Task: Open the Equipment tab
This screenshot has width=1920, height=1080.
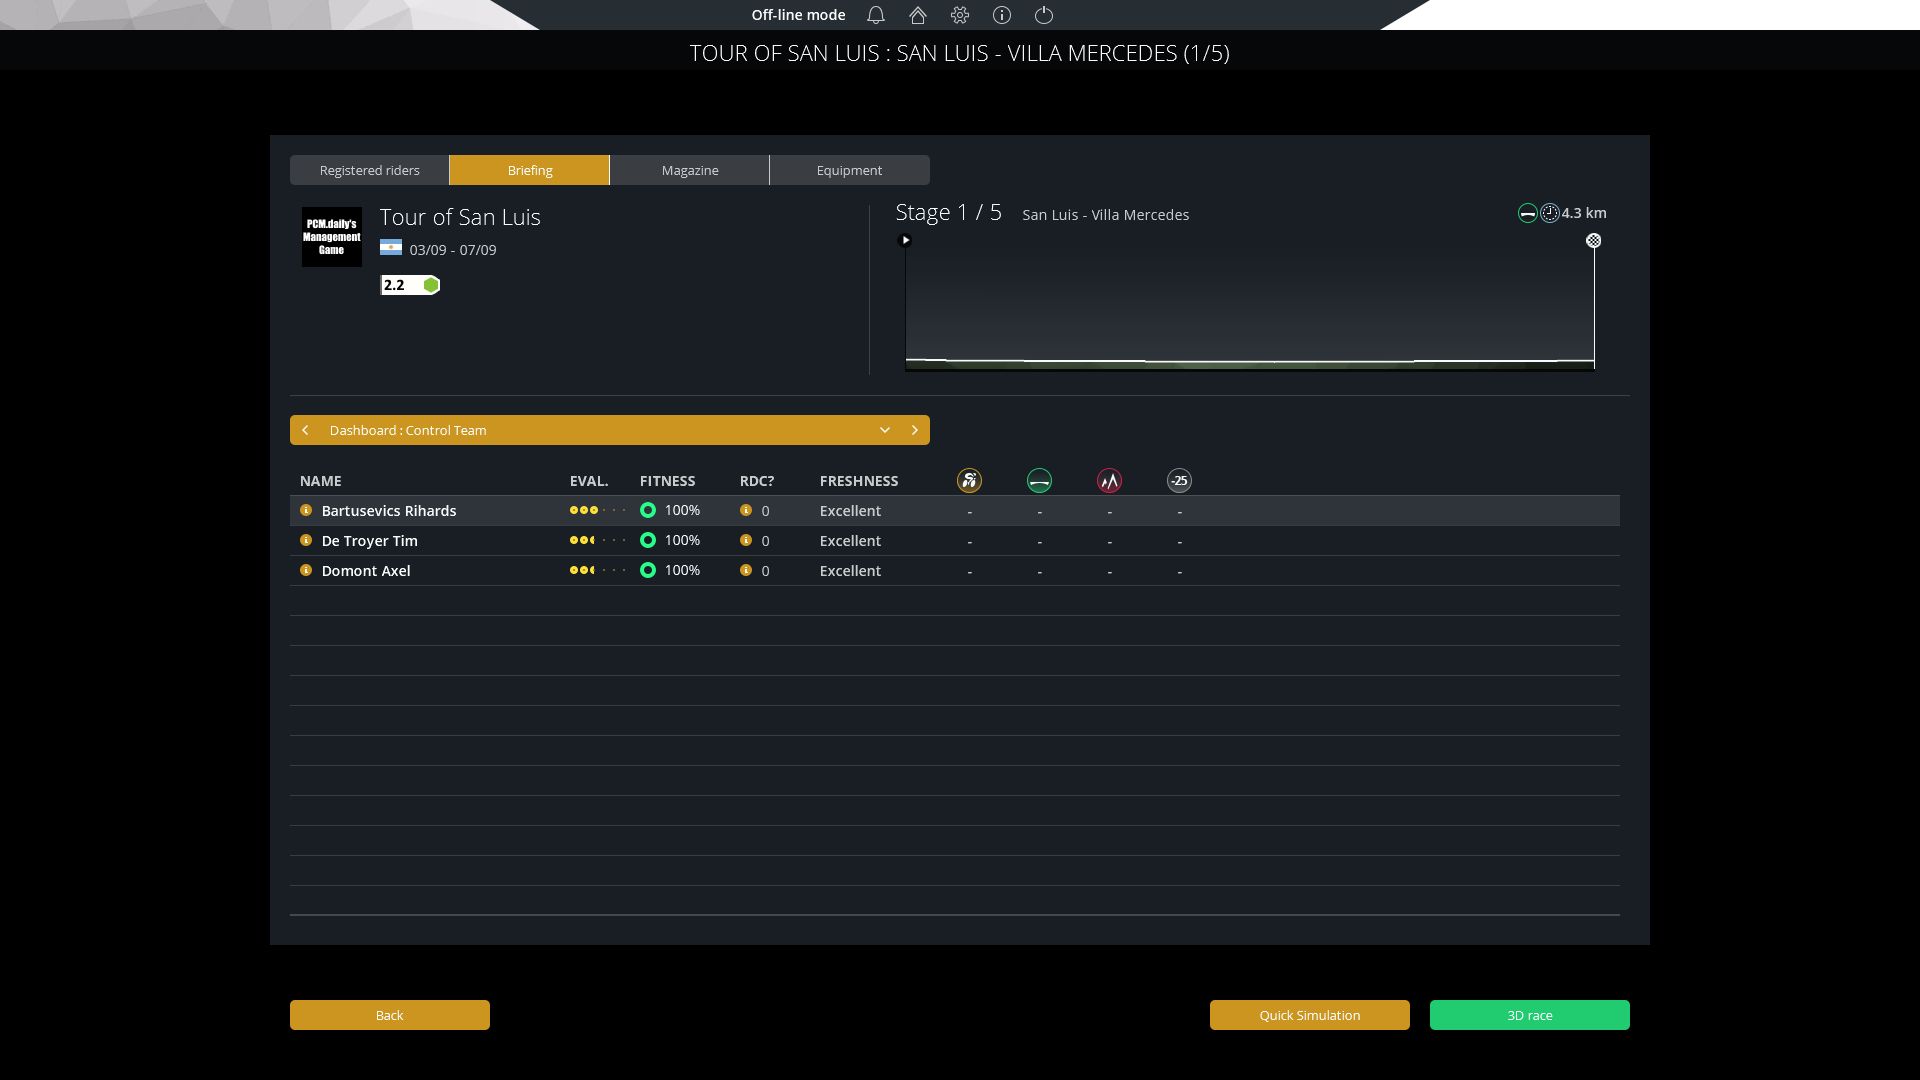Action: 849,170
